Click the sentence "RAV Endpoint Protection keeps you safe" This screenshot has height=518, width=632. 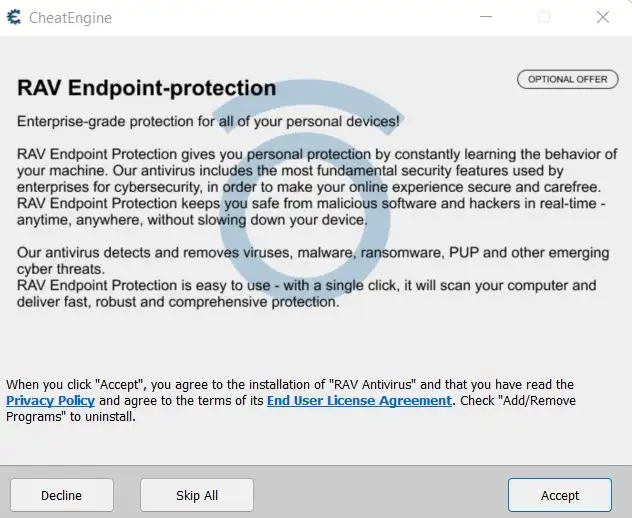point(311,212)
